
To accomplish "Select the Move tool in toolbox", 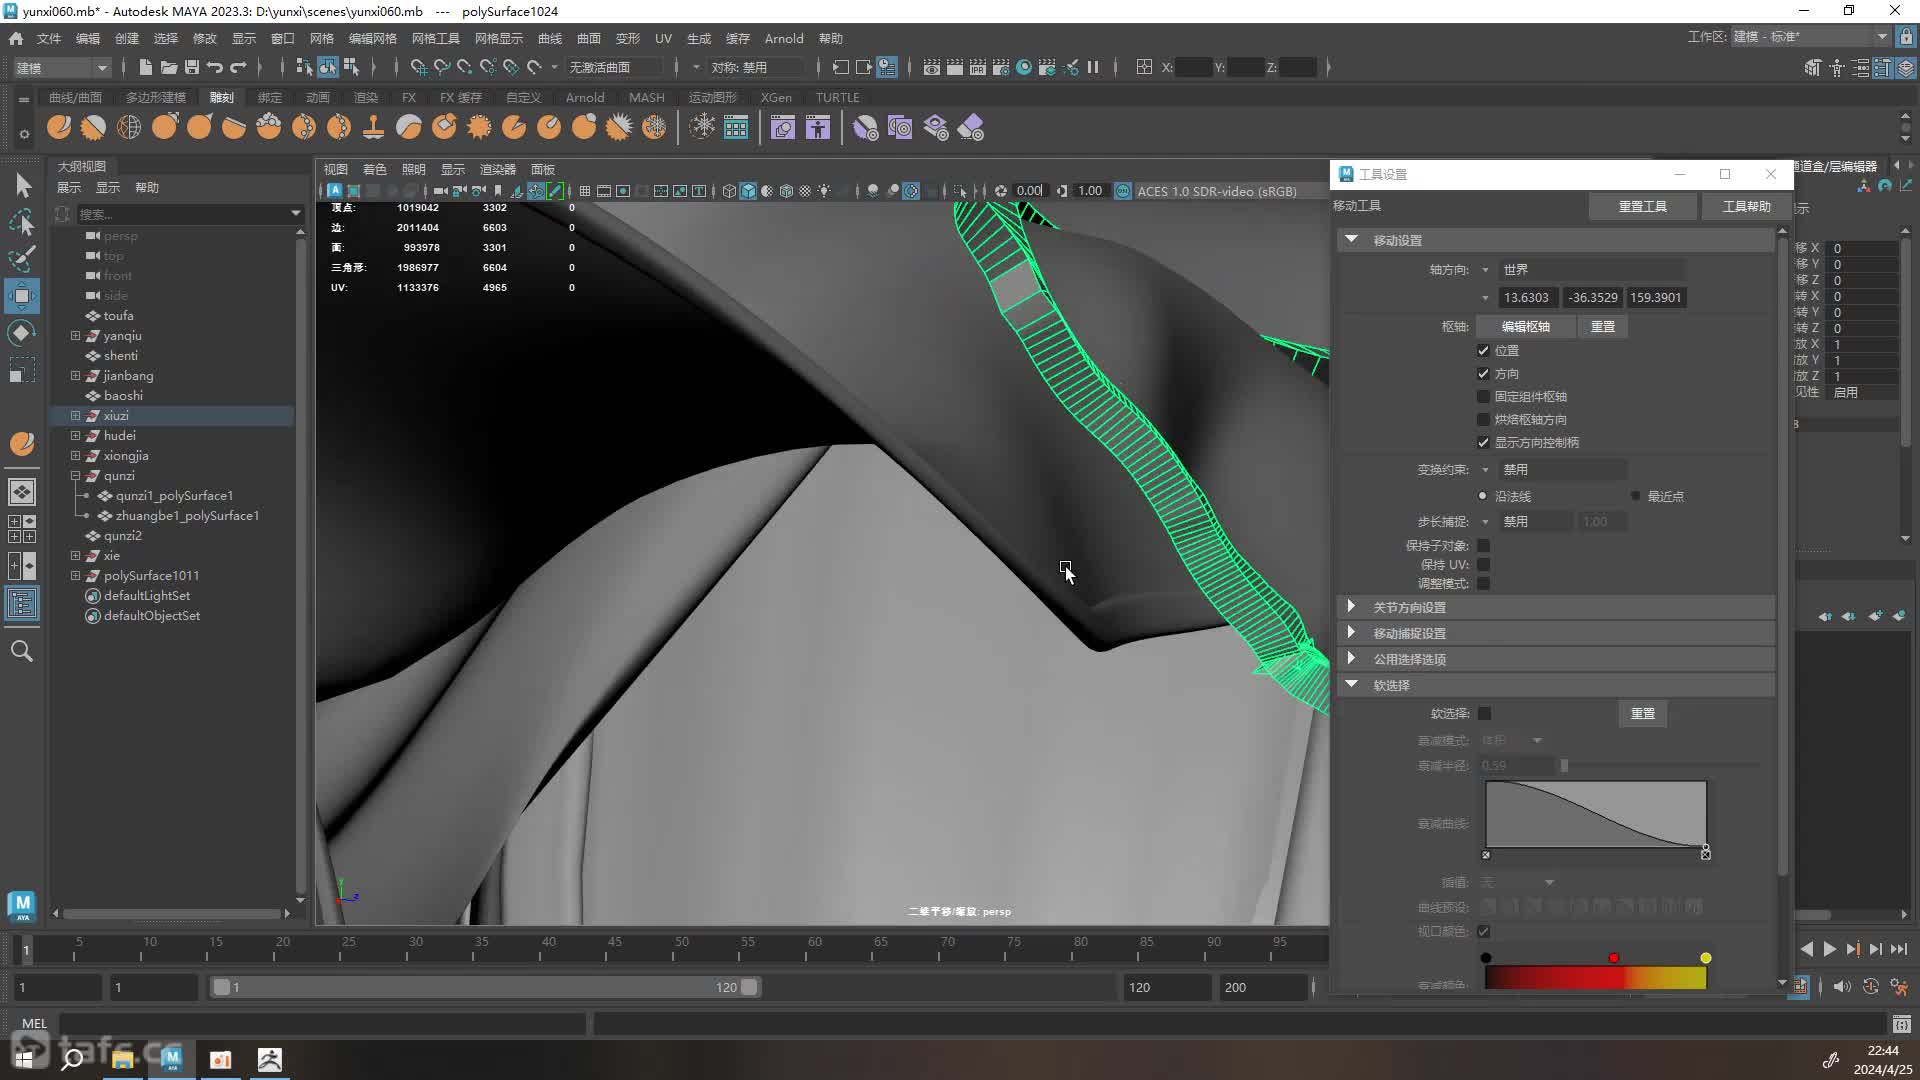I will pos(22,296).
